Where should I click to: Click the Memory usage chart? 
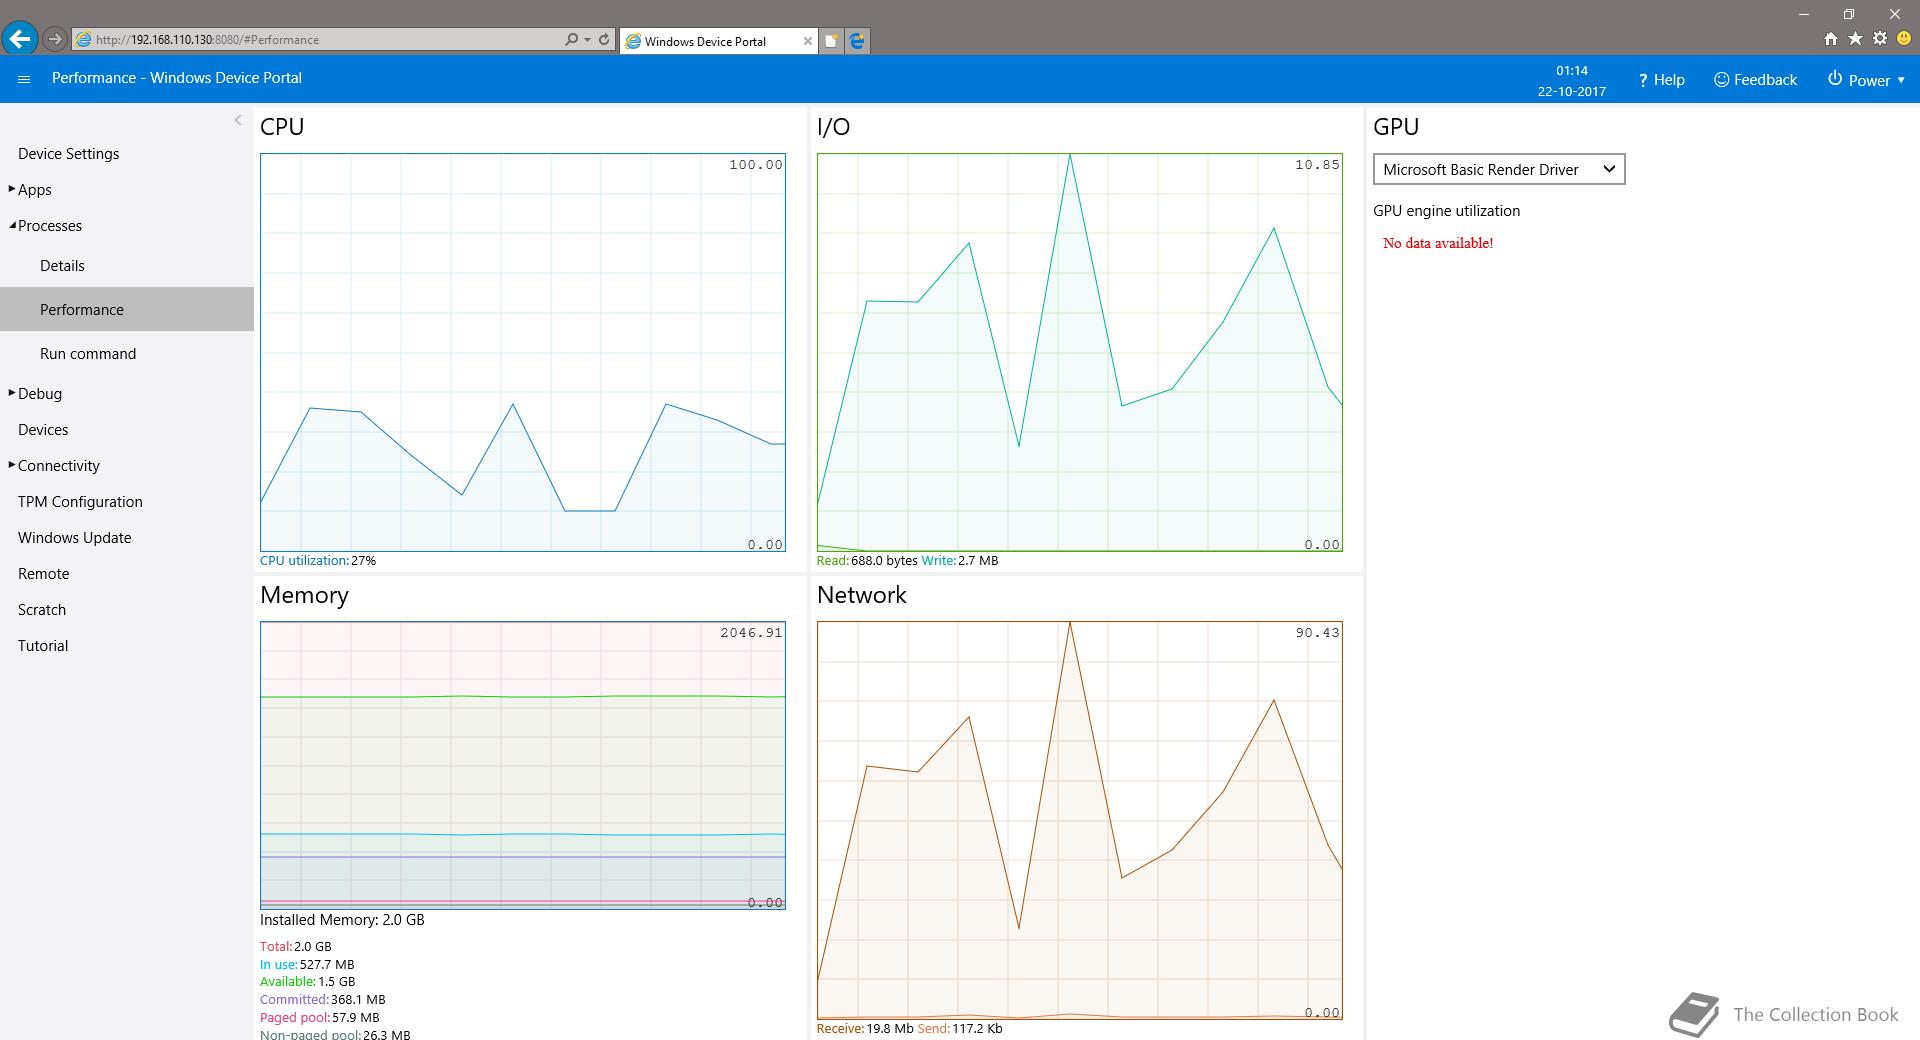click(522, 765)
